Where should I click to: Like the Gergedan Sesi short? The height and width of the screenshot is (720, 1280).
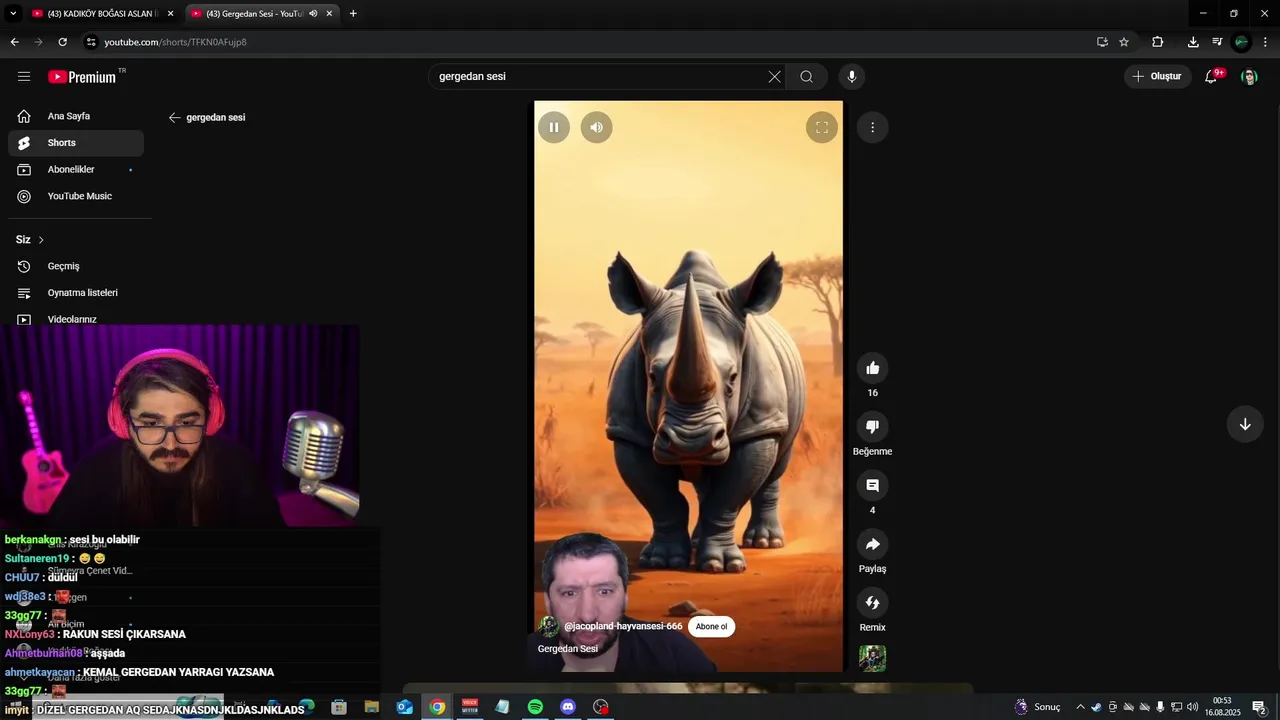(872, 368)
